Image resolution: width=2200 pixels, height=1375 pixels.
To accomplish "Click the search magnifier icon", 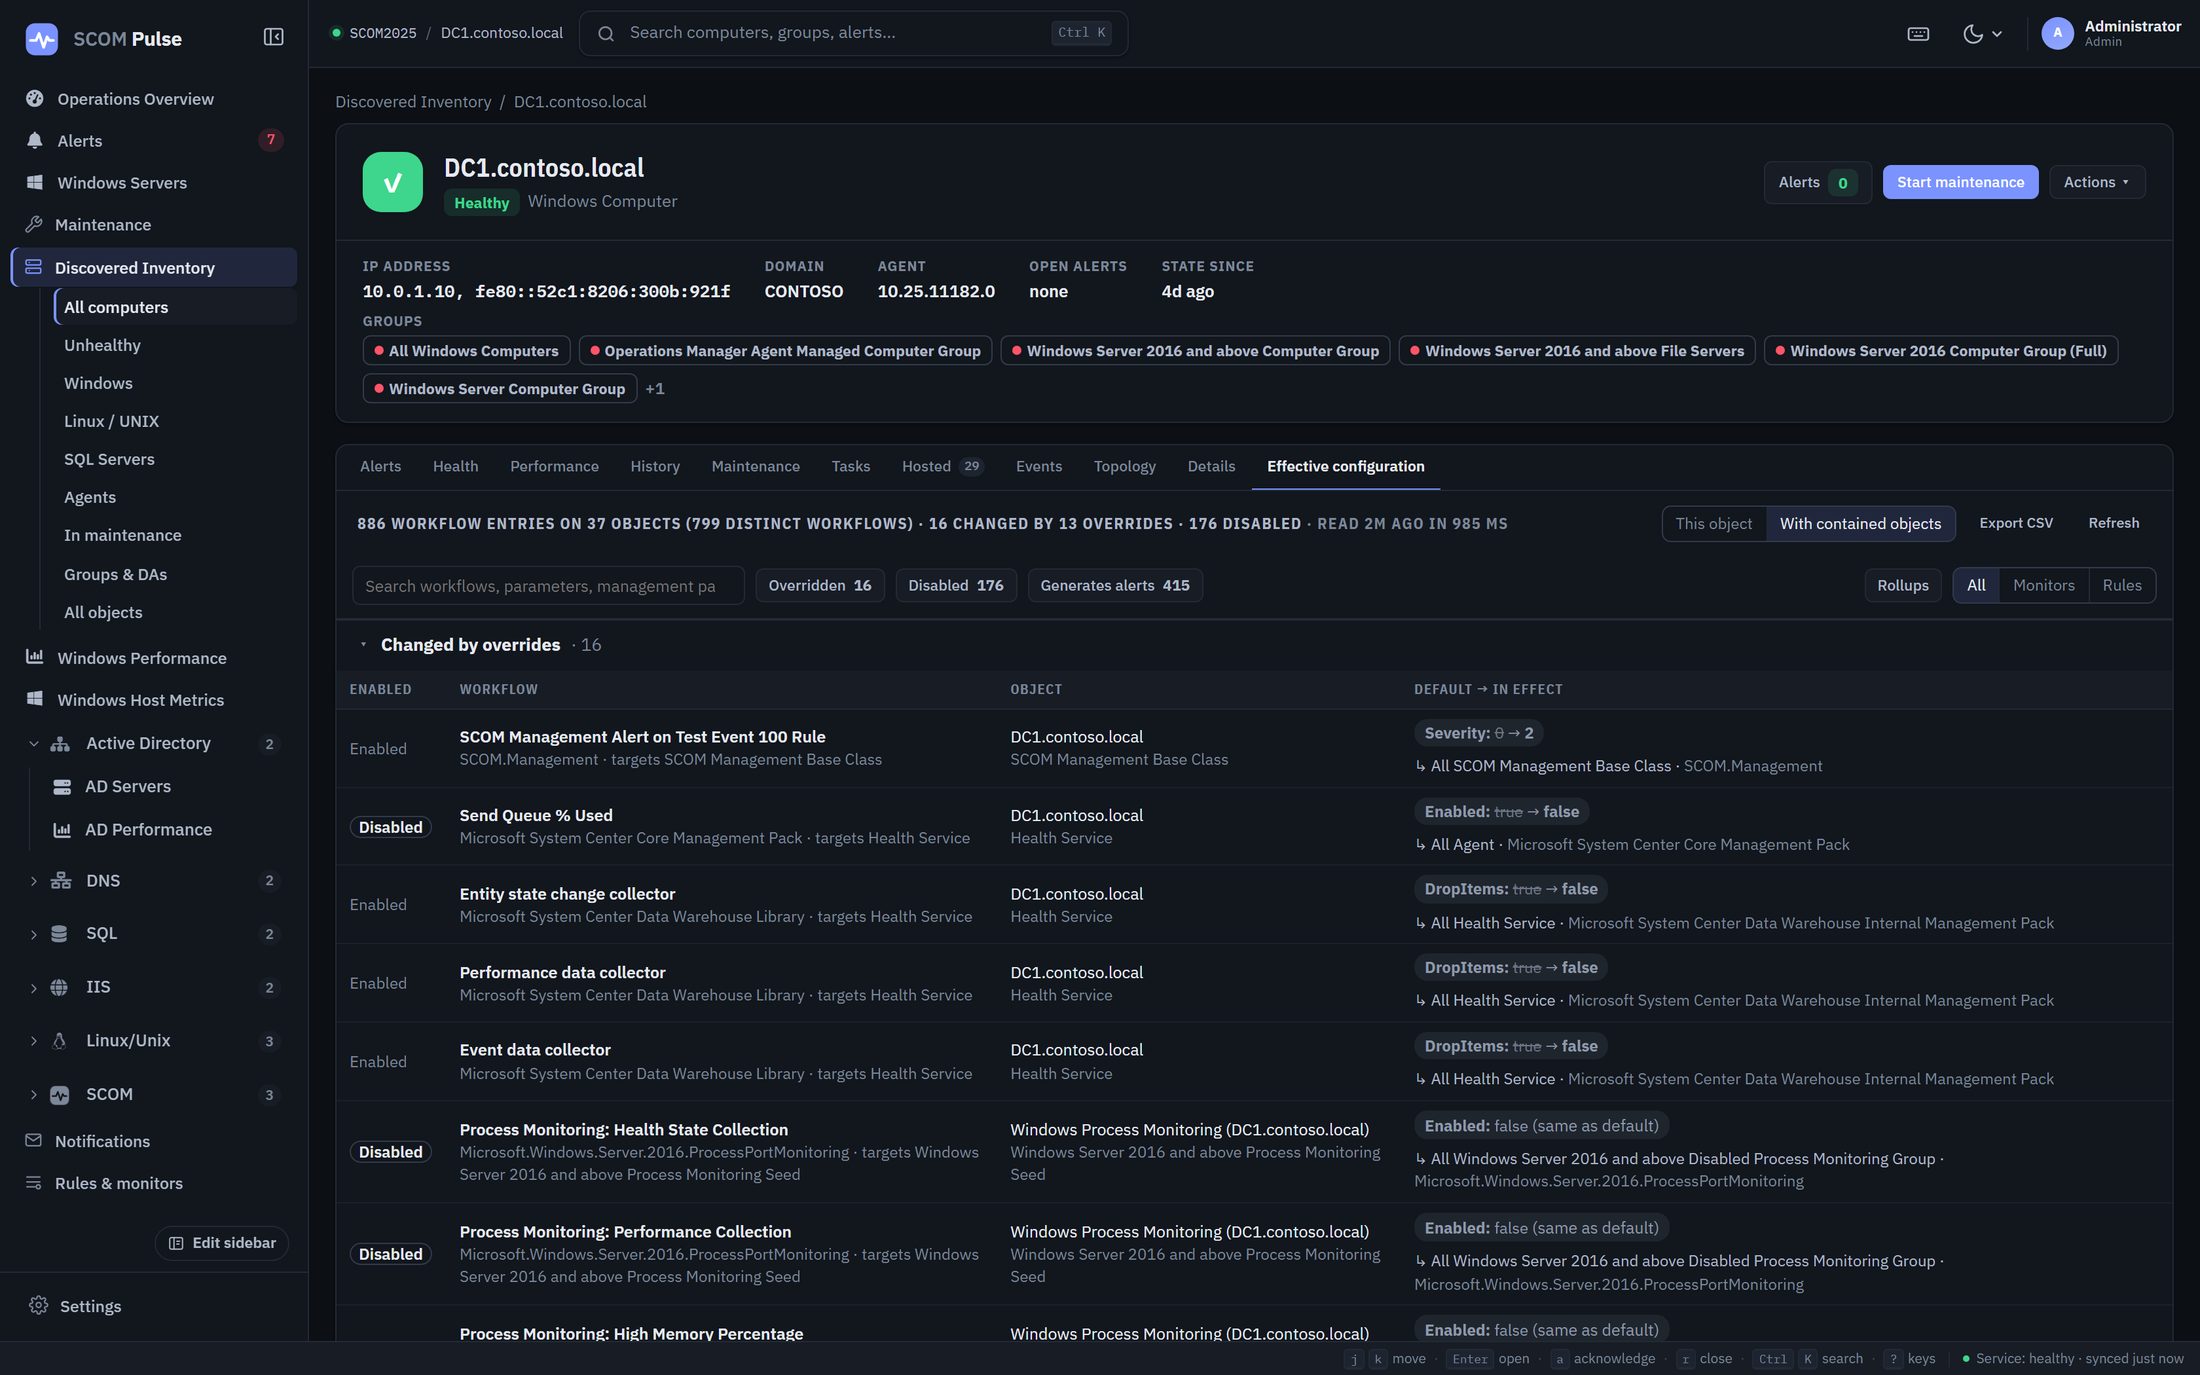I will point(606,33).
